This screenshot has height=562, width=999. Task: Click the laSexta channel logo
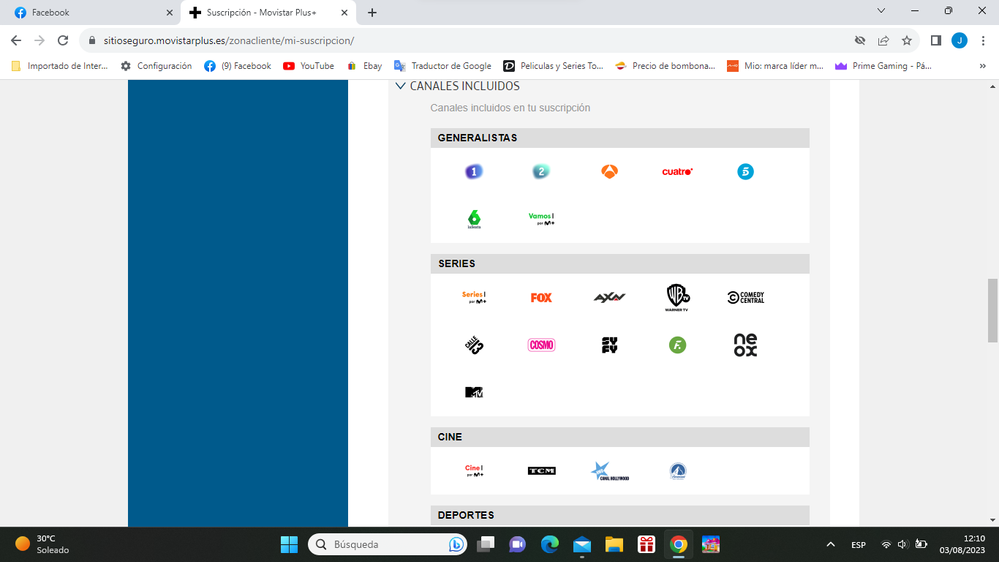click(x=474, y=219)
